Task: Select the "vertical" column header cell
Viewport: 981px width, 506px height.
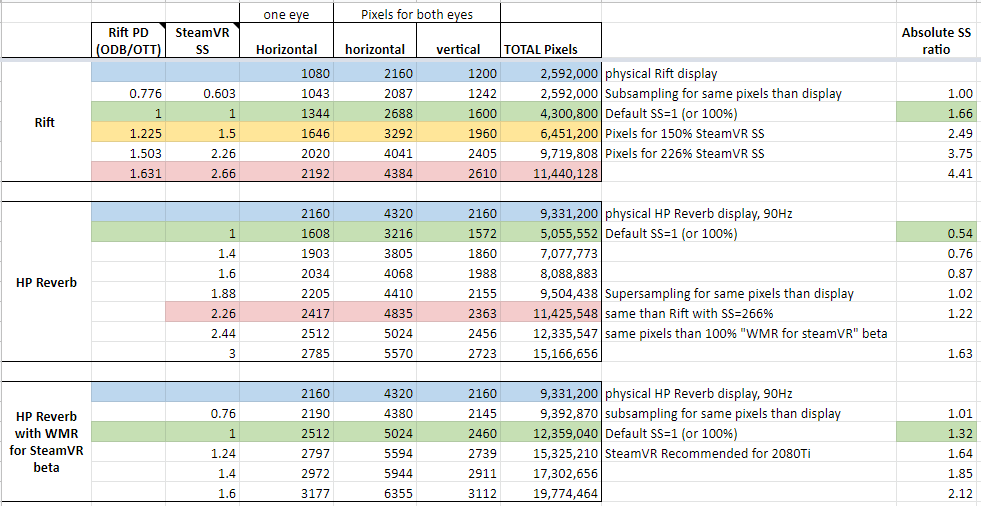Action: (457, 49)
